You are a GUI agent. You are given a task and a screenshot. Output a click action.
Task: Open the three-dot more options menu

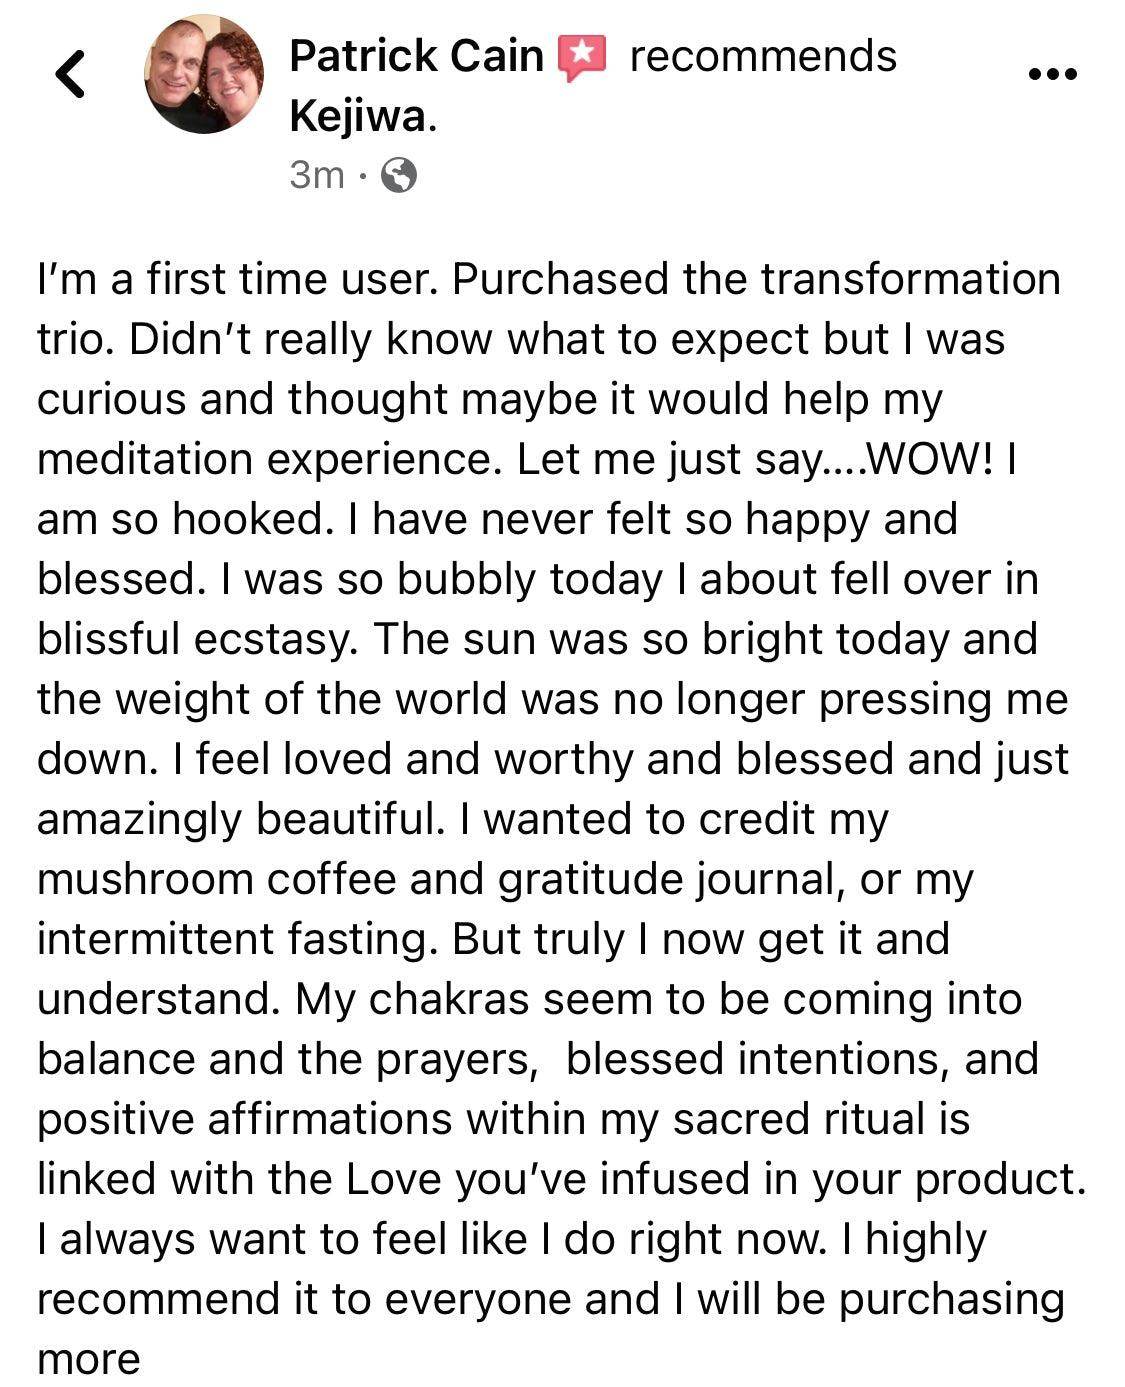pos(1053,73)
